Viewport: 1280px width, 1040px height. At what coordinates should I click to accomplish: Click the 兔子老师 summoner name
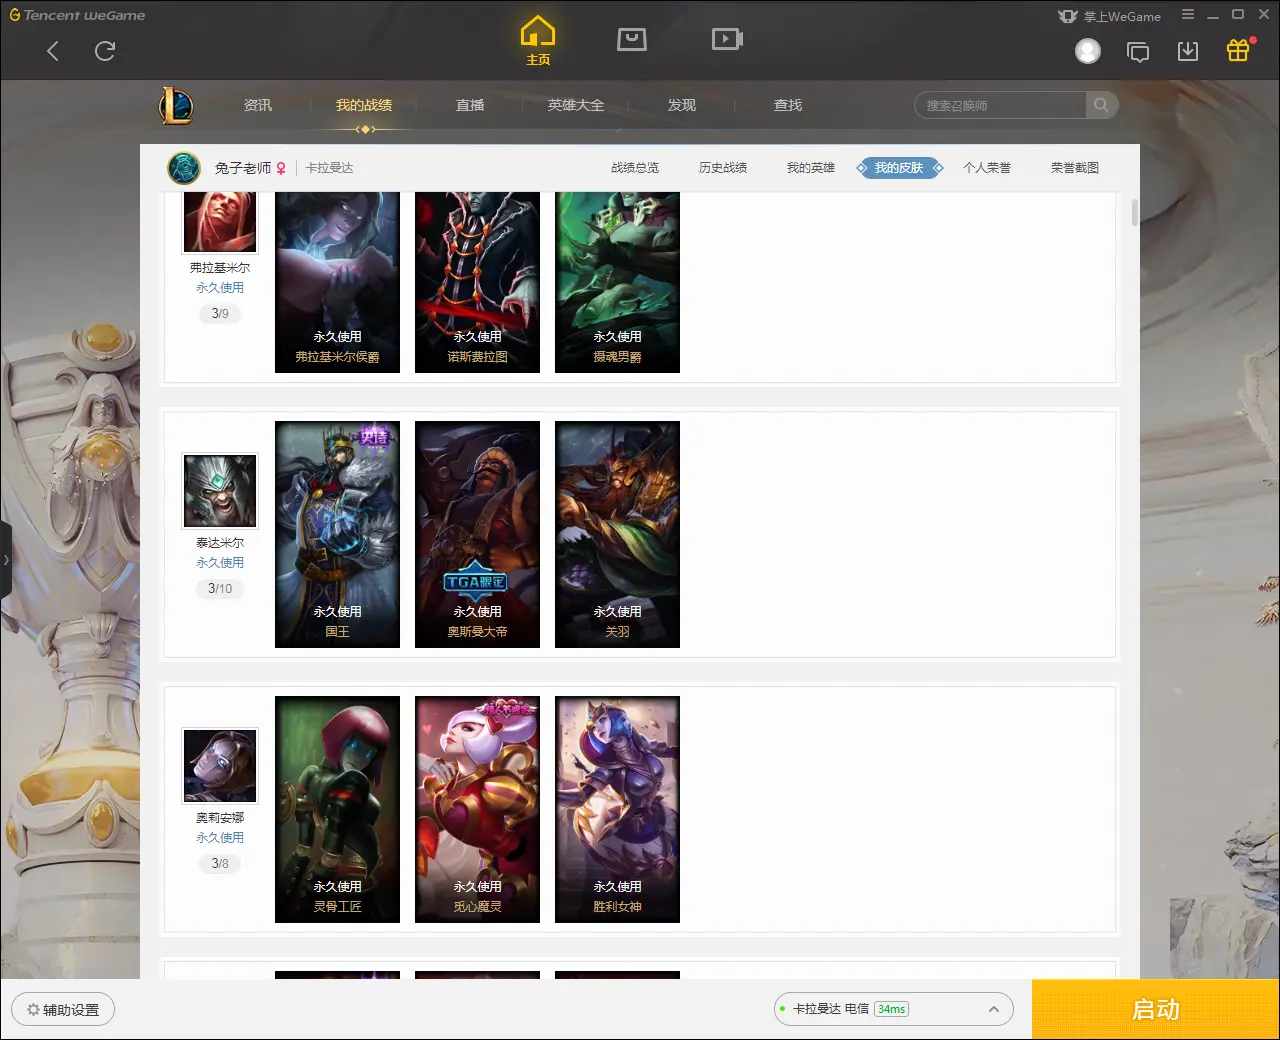243,168
